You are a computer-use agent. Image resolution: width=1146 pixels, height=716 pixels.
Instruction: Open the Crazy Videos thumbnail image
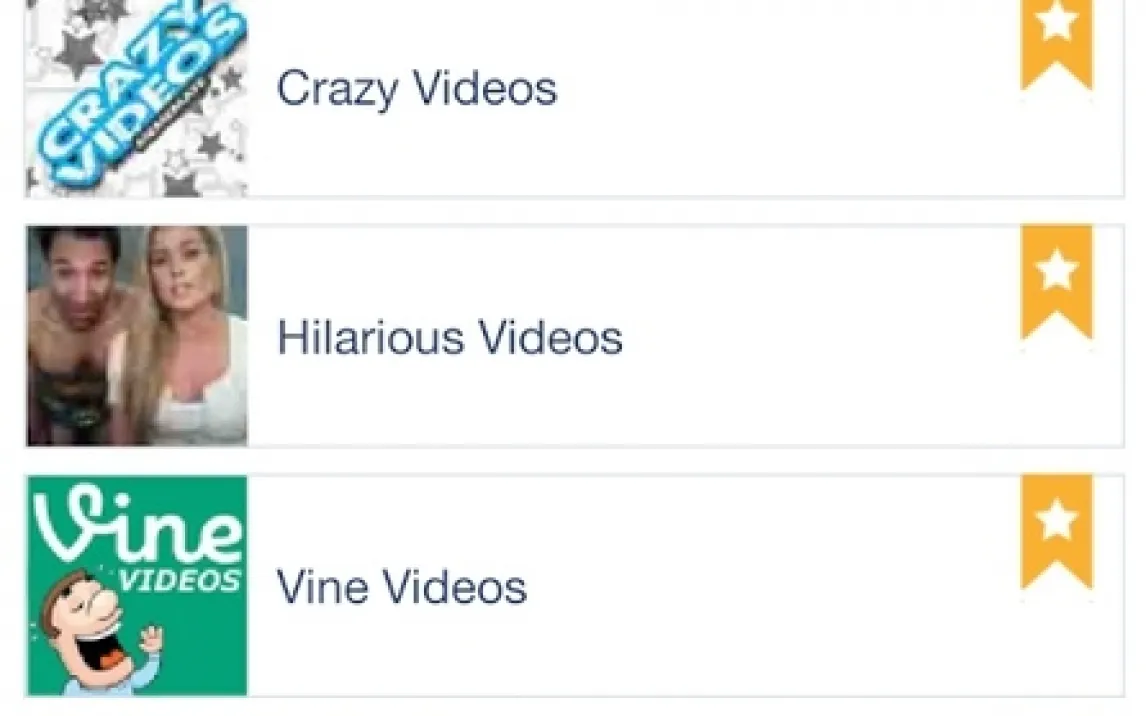pyautogui.click(x=137, y=98)
